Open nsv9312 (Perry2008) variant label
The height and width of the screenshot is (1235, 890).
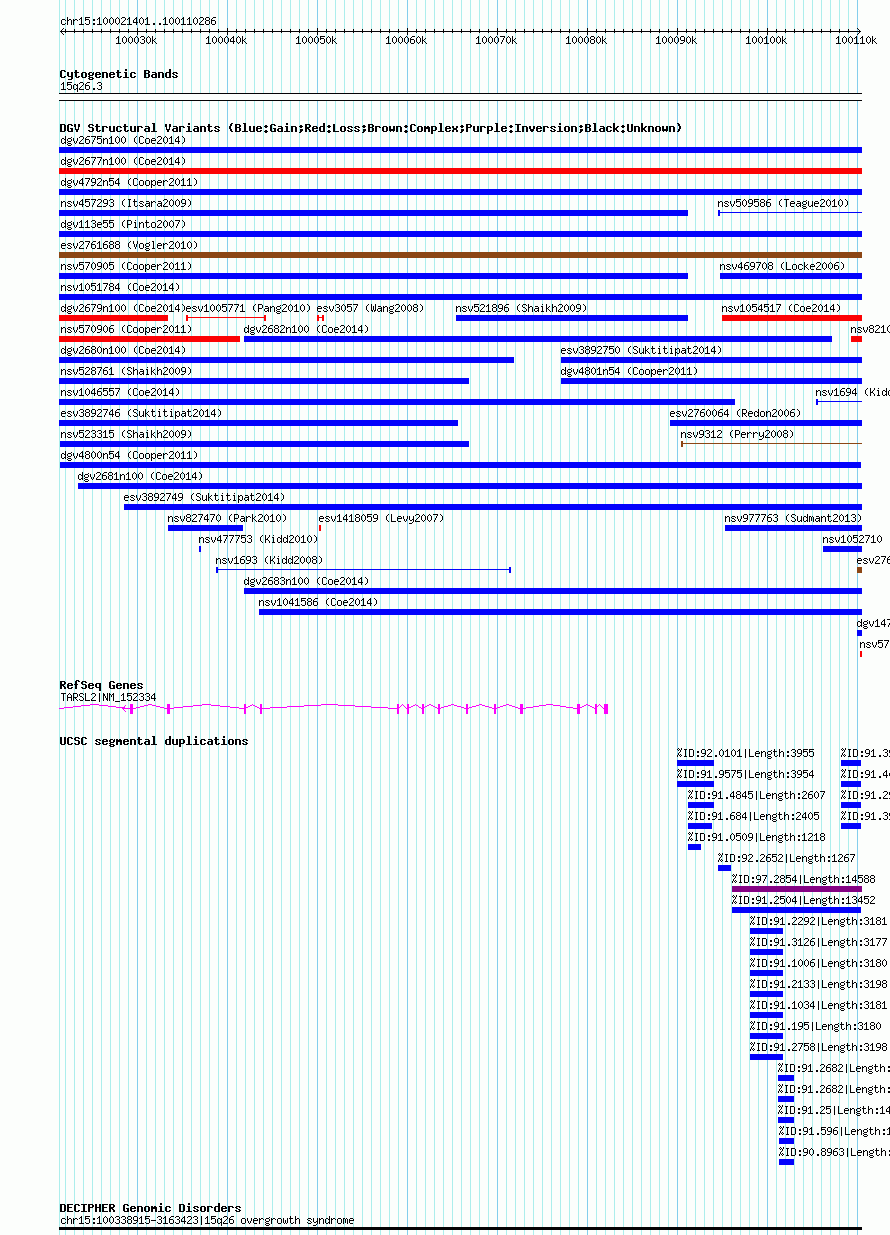737,434
